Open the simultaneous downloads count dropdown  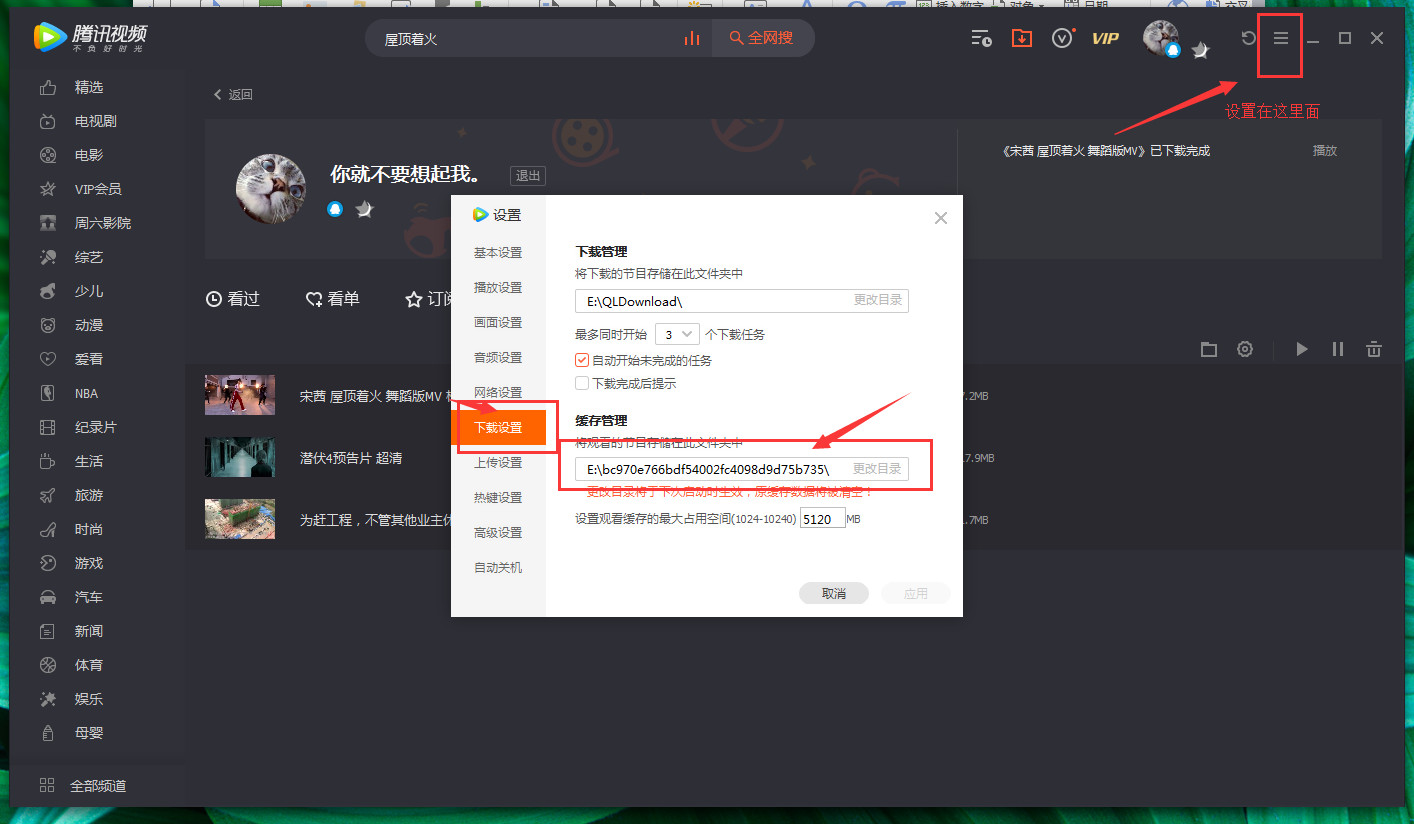(x=677, y=333)
